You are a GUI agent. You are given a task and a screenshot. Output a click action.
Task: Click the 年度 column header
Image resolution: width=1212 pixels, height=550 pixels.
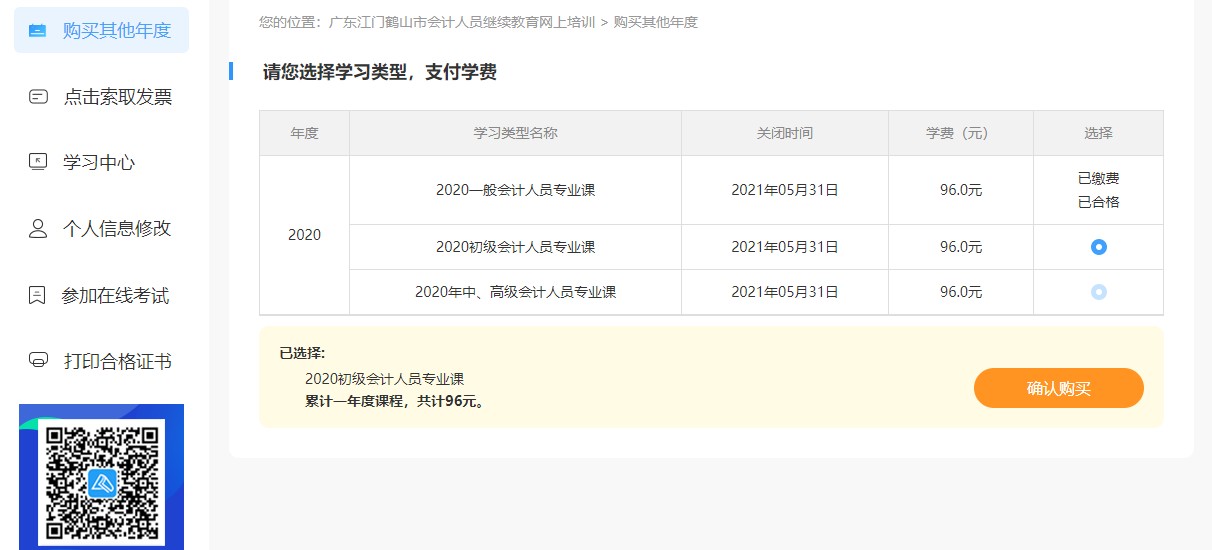[x=304, y=133]
